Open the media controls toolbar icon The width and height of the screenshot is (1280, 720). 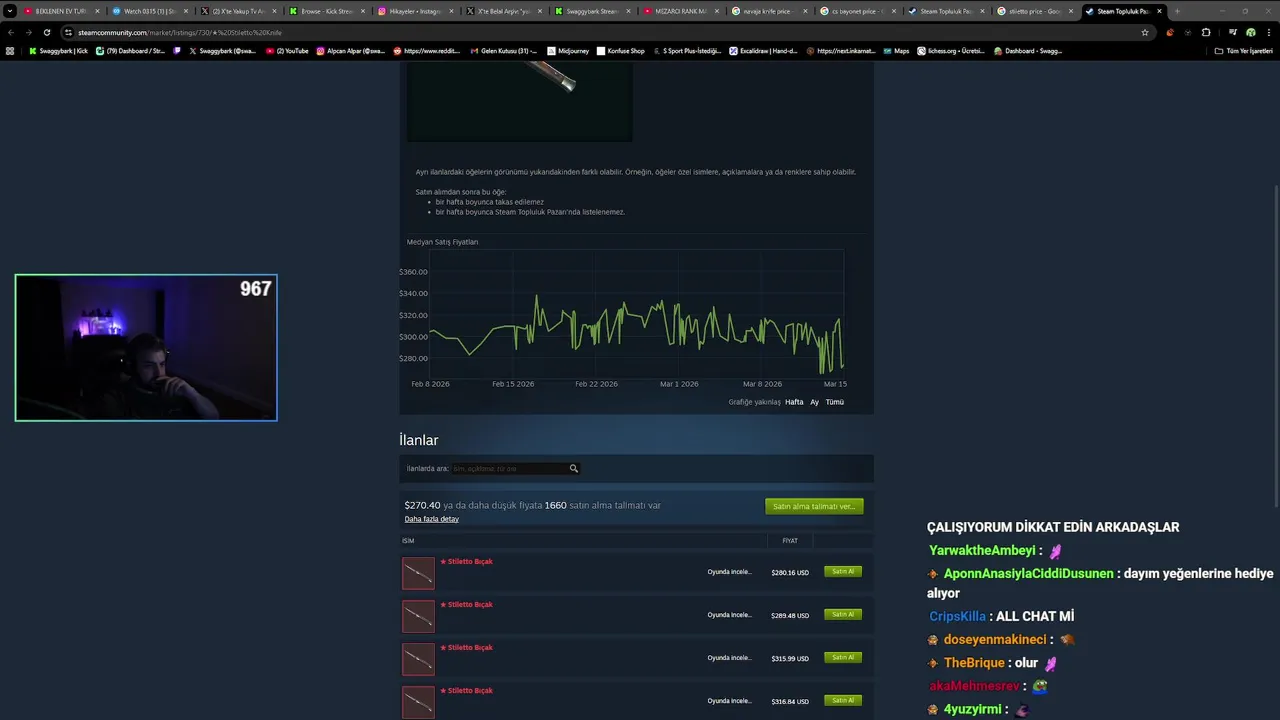click(x=1232, y=32)
